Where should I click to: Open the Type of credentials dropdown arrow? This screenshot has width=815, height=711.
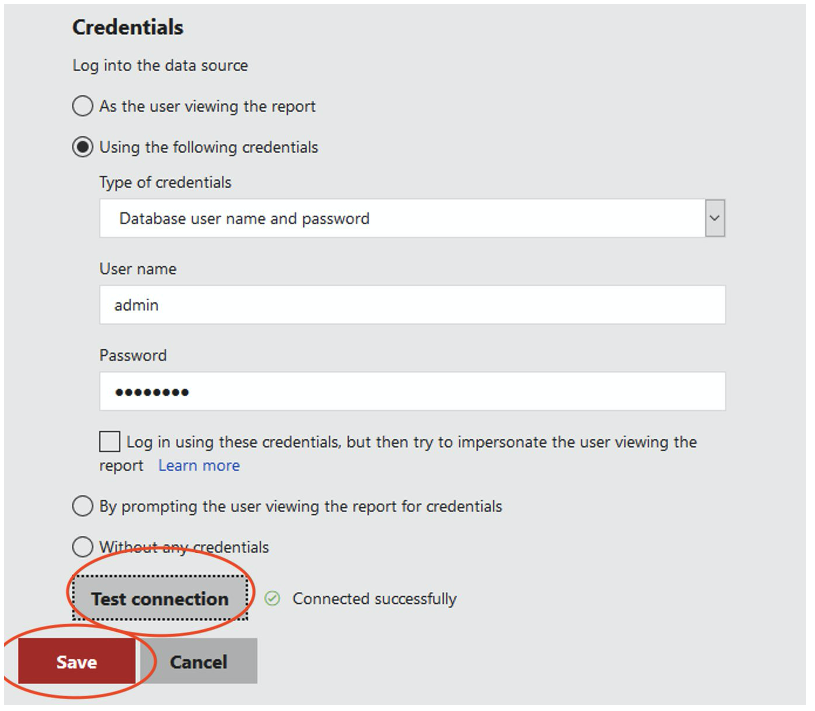click(x=714, y=218)
